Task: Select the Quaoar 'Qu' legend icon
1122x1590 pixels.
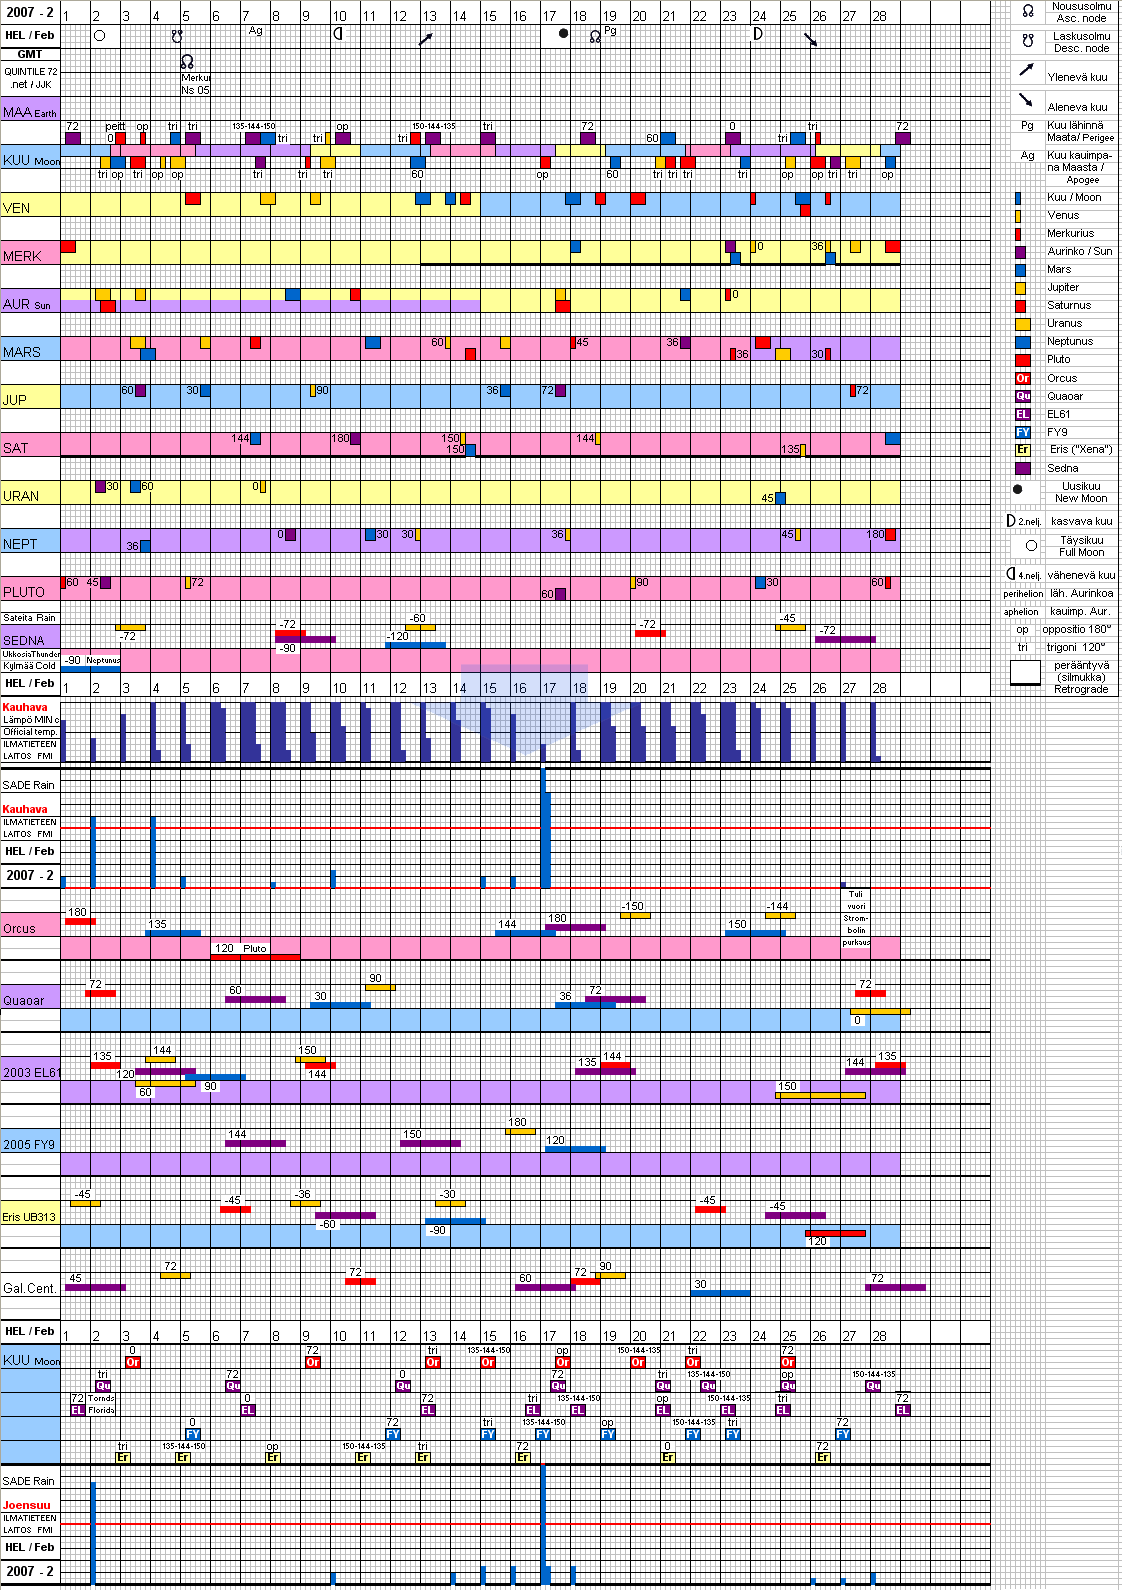Action: tap(1022, 396)
